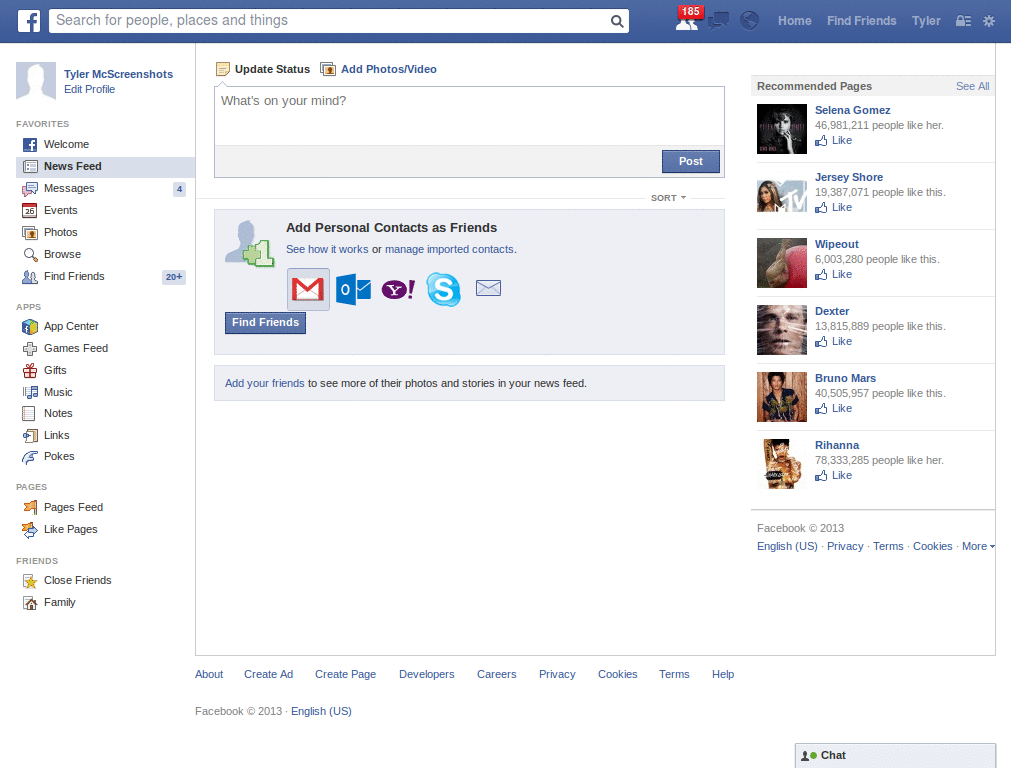Viewport: 1024px width, 768px height.
Task: Like the Dexter page
Action: (x=833, y=342)
